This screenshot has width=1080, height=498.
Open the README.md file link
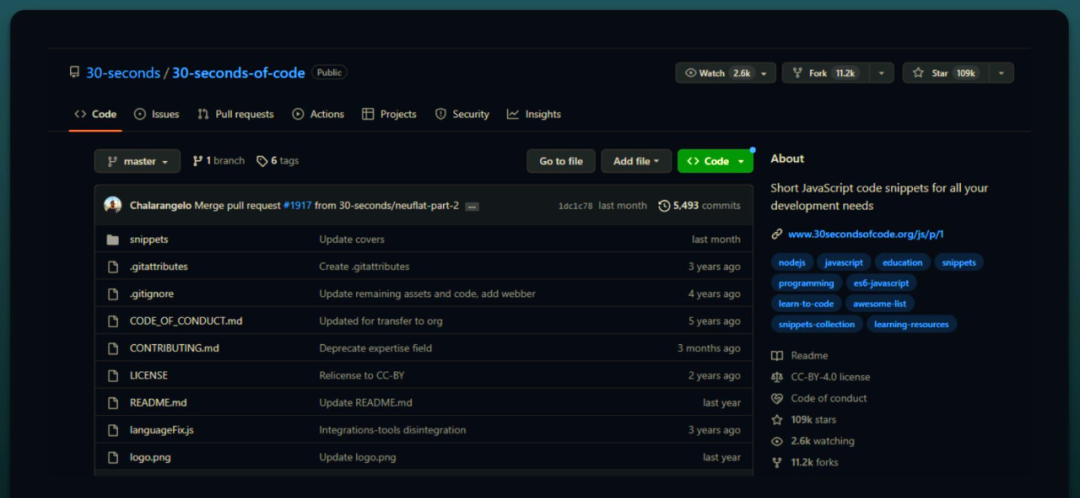(x=158, y=403)
